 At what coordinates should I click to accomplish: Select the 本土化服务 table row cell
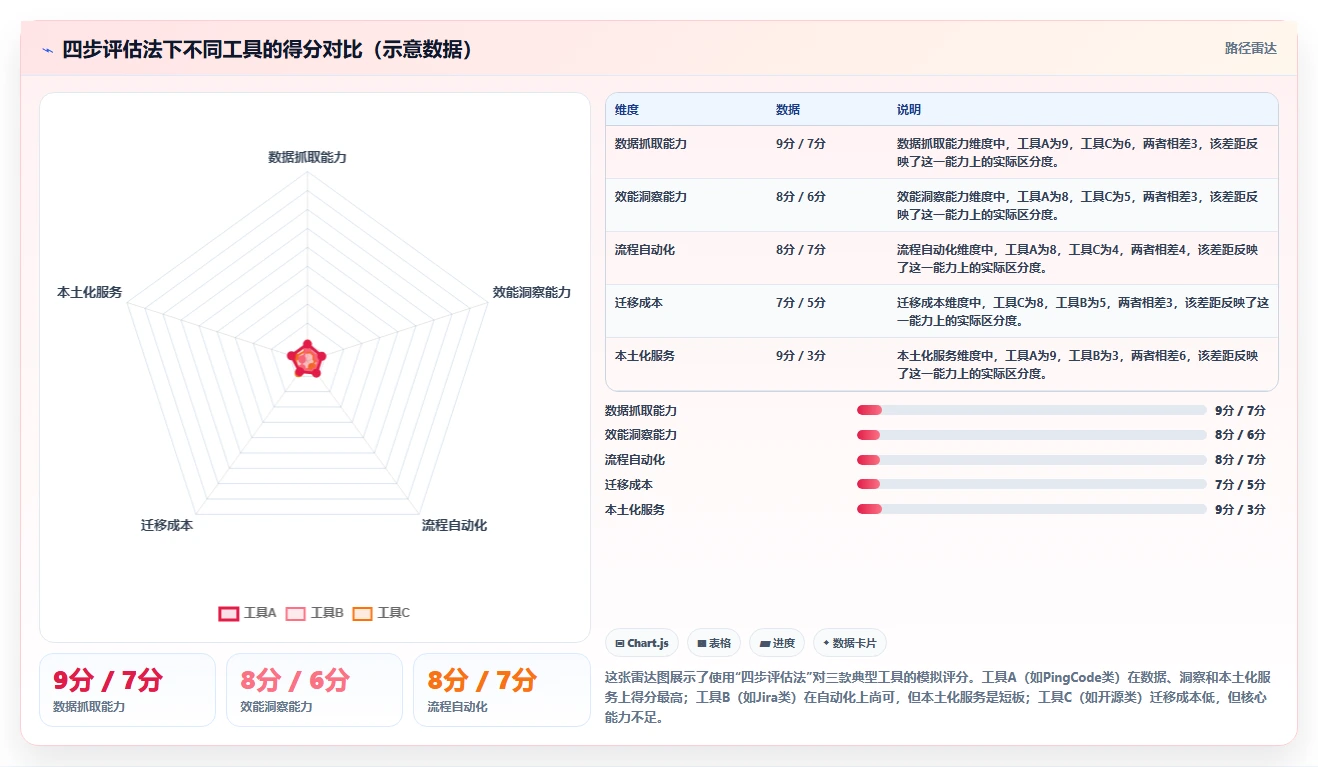pyautogui.click(x=645, y=356)
